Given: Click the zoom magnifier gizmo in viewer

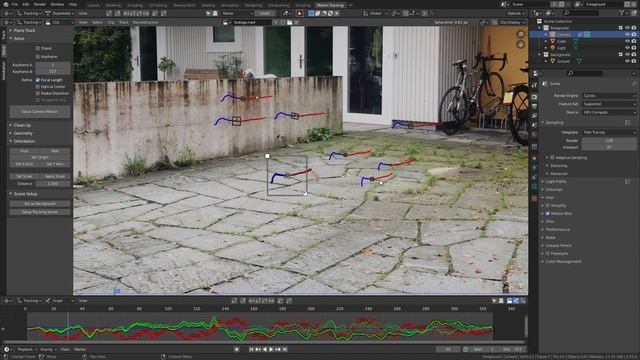Looking at the screenshot, I should click(x=520, y=34).
